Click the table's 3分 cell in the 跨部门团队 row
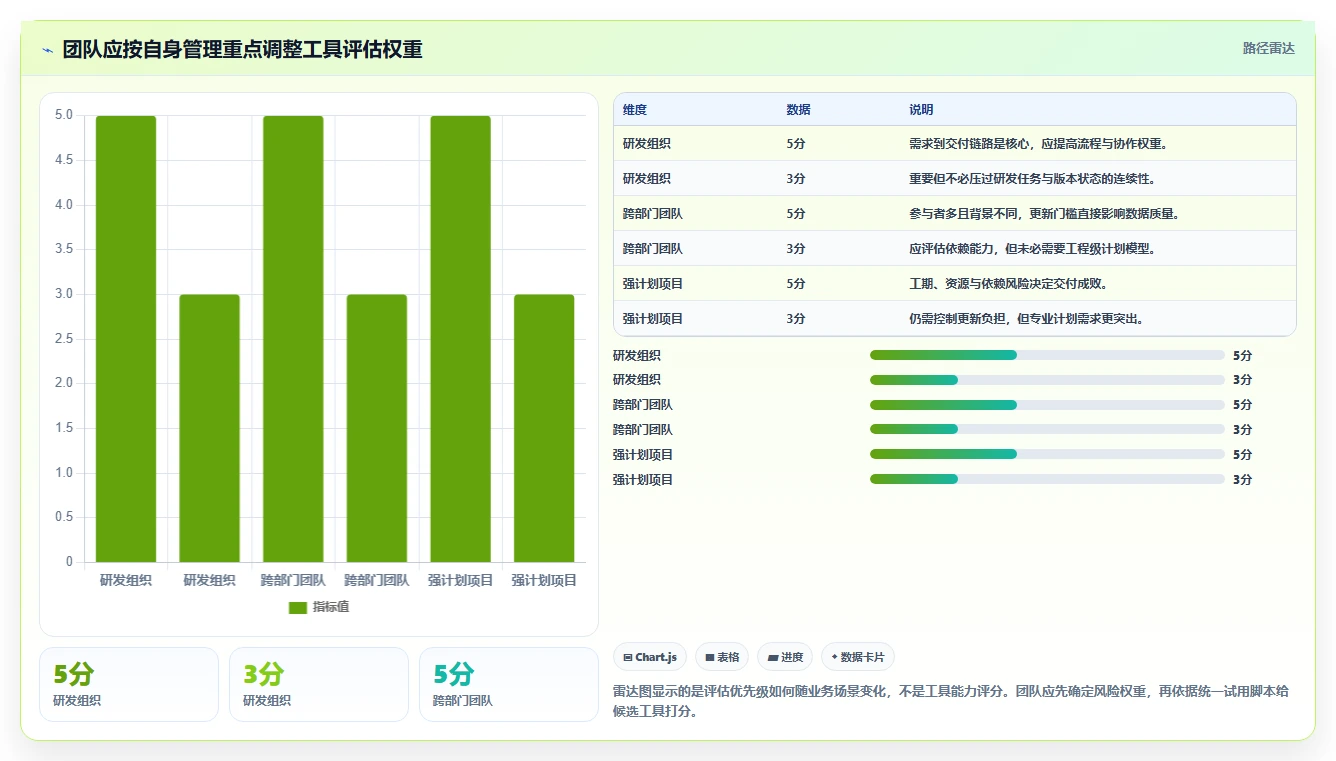1336x761 pixels. pyautogui.click(x=796, y=248)
